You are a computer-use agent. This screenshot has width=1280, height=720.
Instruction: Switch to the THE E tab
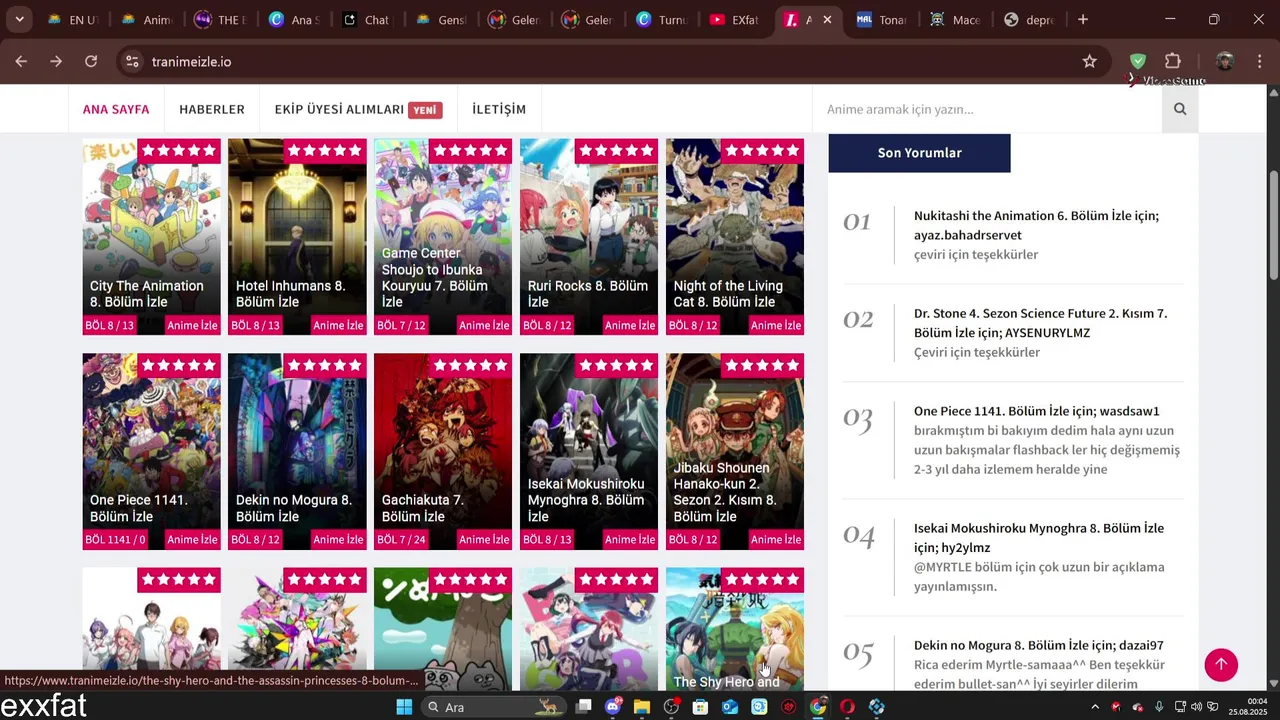[221, 20]
